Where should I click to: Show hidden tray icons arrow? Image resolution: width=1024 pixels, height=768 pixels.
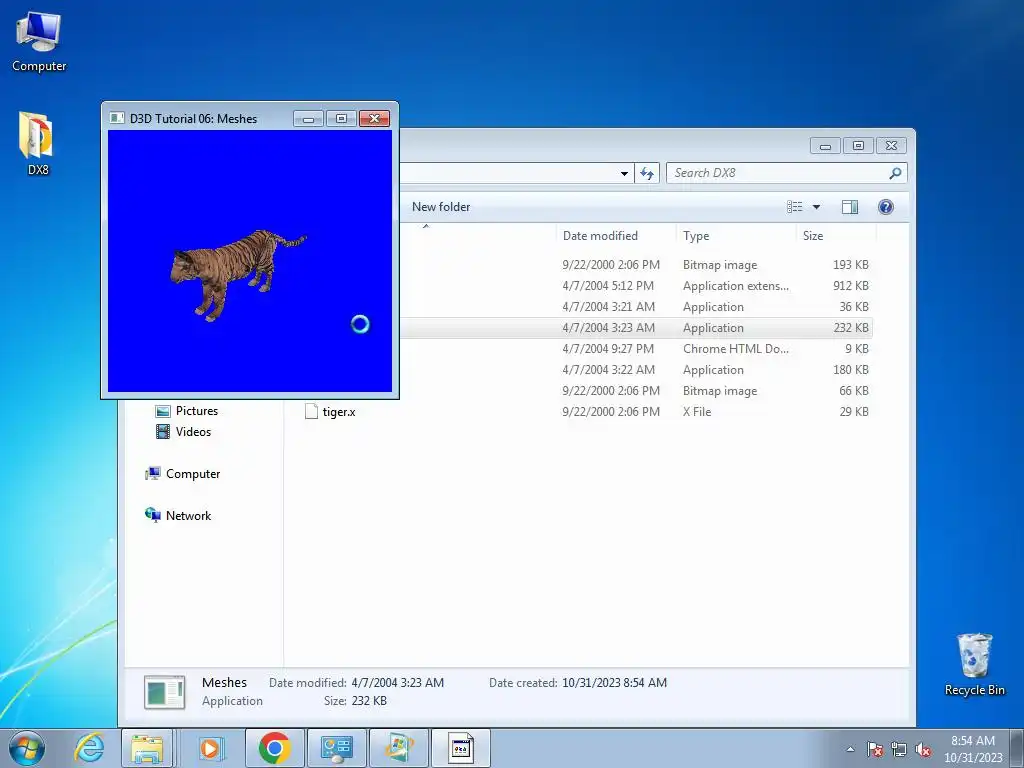tap(850, 749)
